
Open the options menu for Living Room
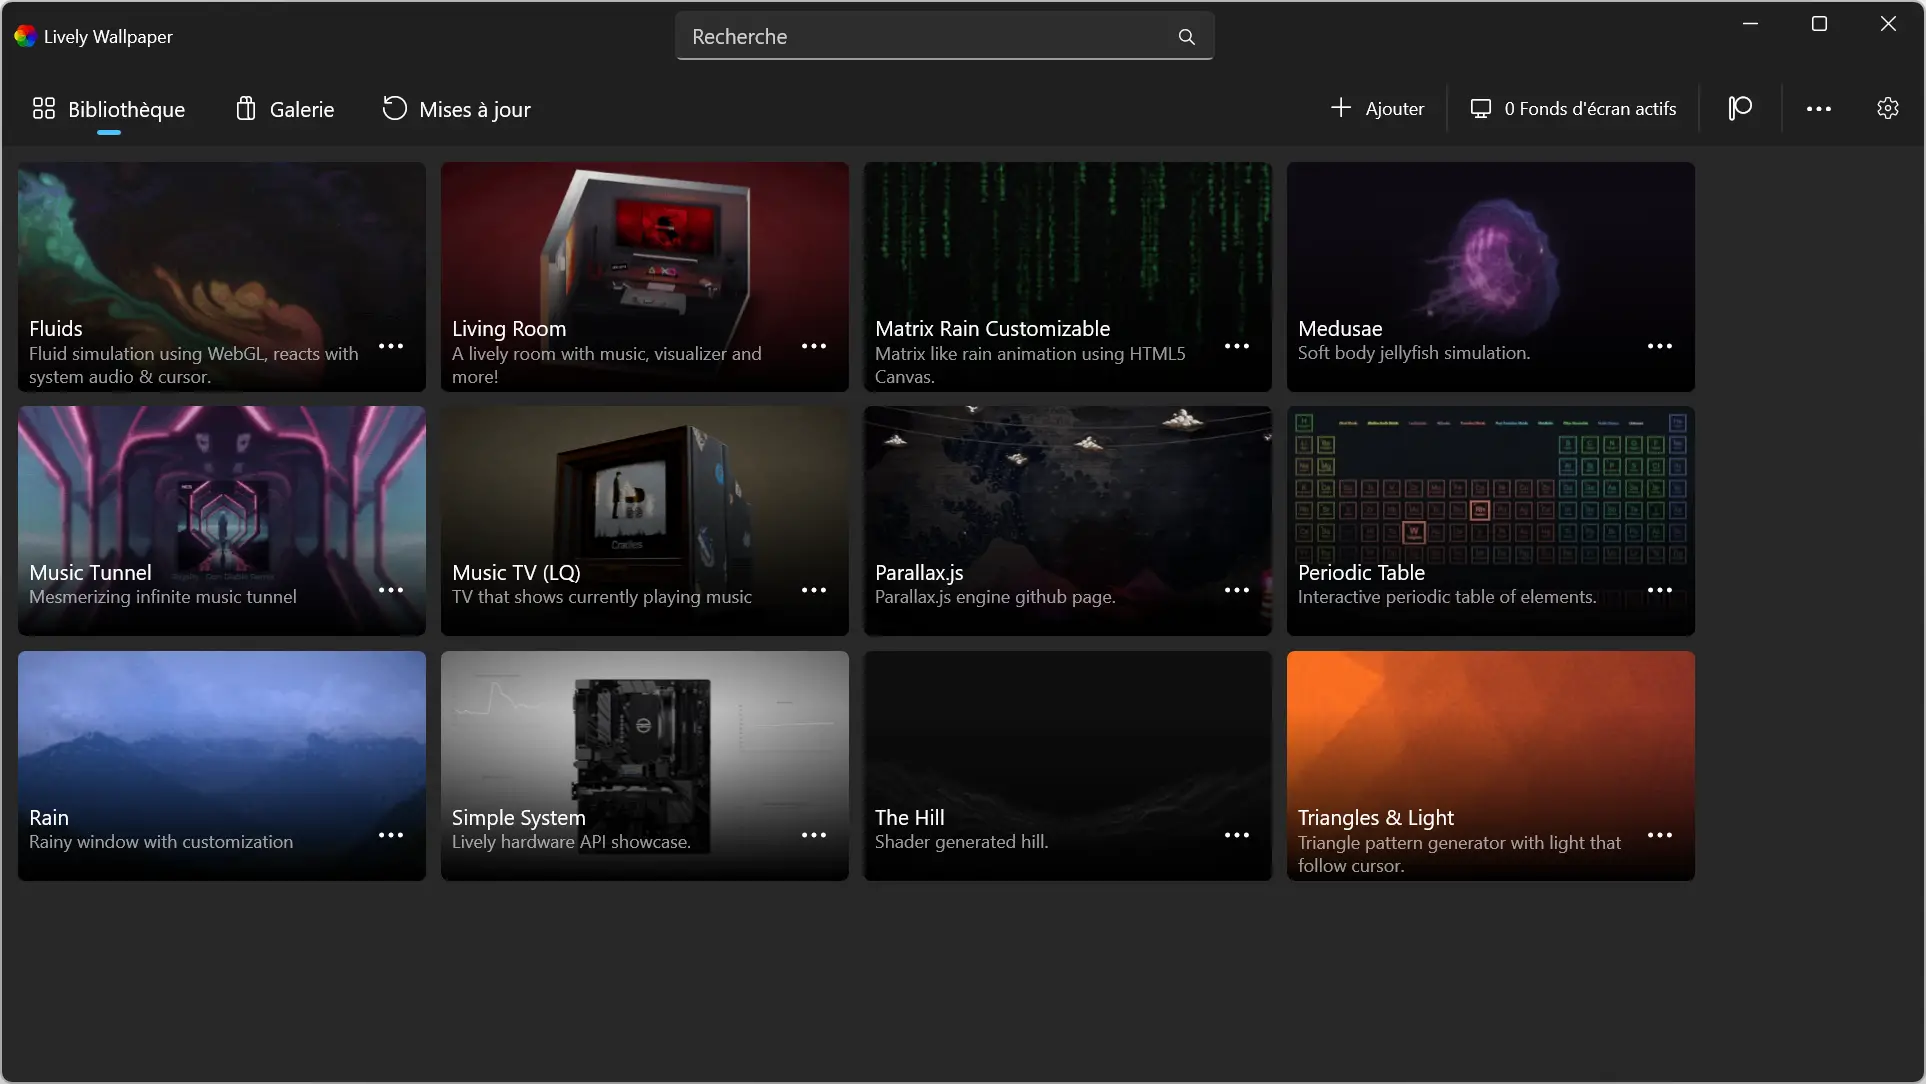point(814,347)
